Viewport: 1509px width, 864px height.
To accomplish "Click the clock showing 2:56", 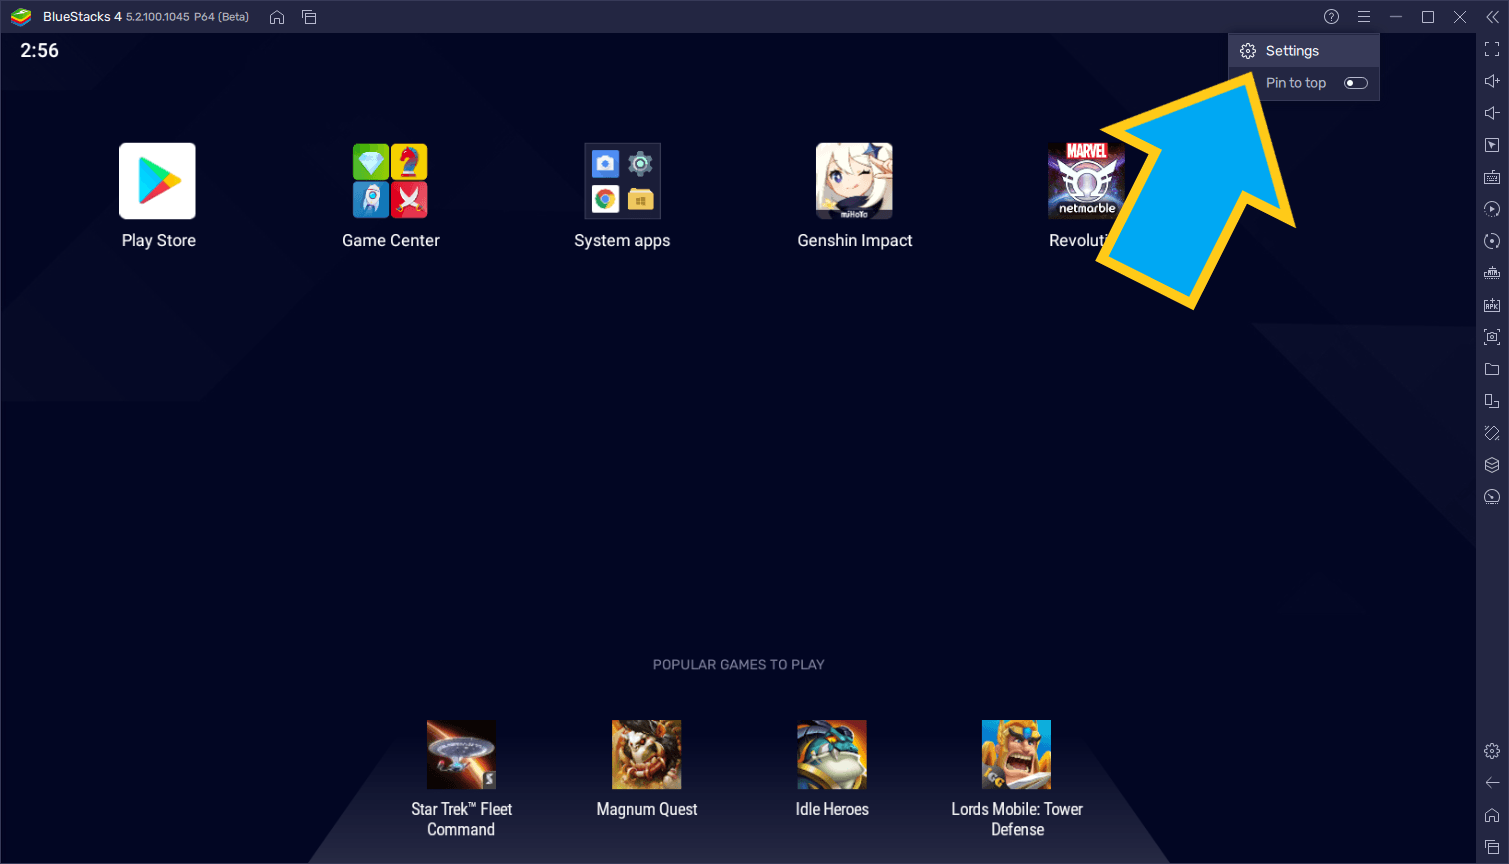I will (39, 51).
